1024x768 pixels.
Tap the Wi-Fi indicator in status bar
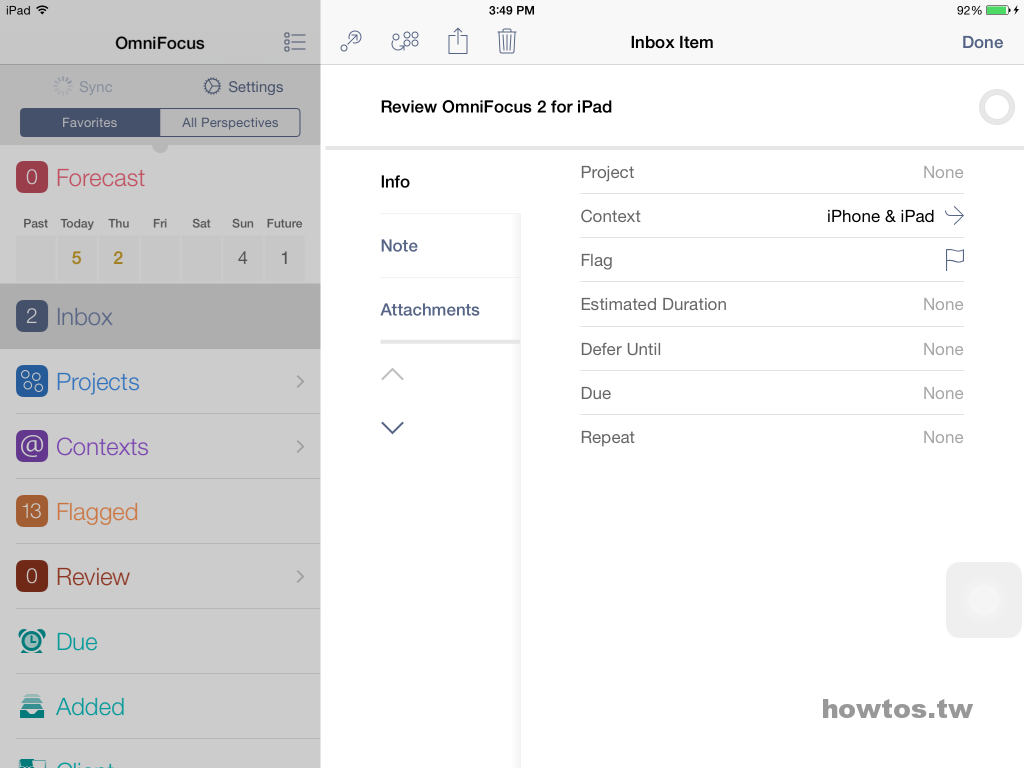pyautogui.click(x=42, y=10)
